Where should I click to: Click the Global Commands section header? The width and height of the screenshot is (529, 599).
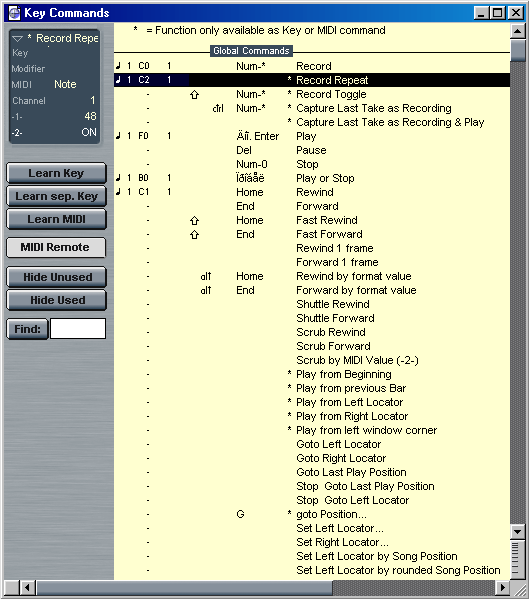[x=251, y=51]
